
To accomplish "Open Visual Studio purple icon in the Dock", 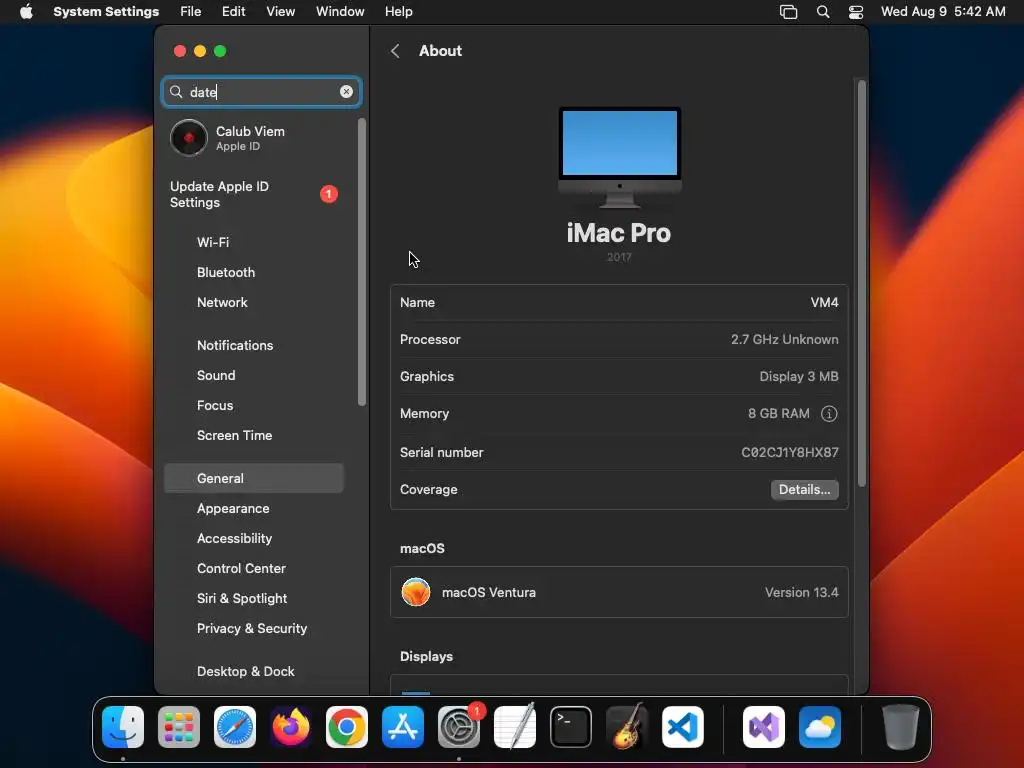I will click(x=764, y=727).
